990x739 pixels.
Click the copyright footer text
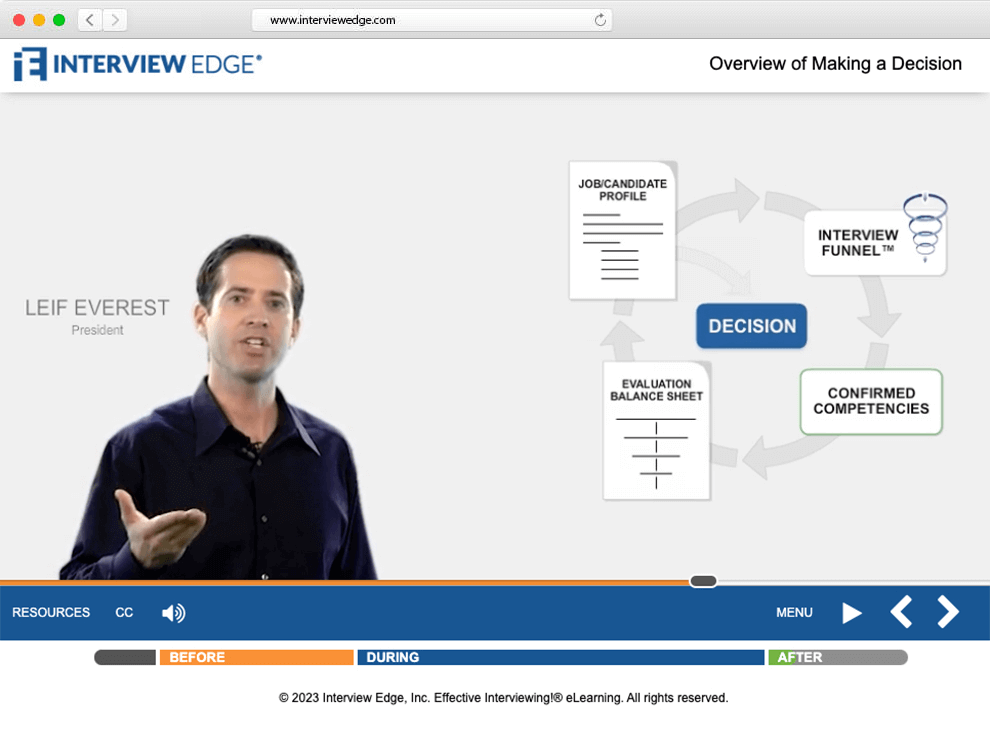(503, 698)
